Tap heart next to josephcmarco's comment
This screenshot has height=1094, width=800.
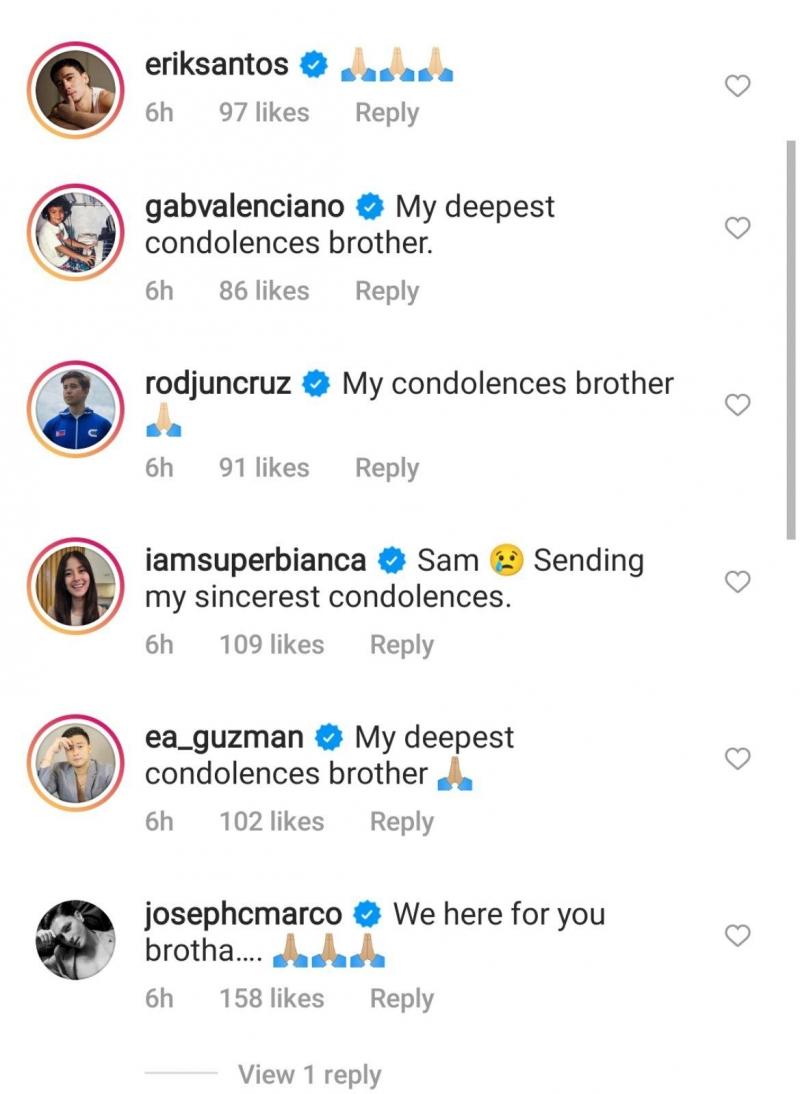click(737, 936)
